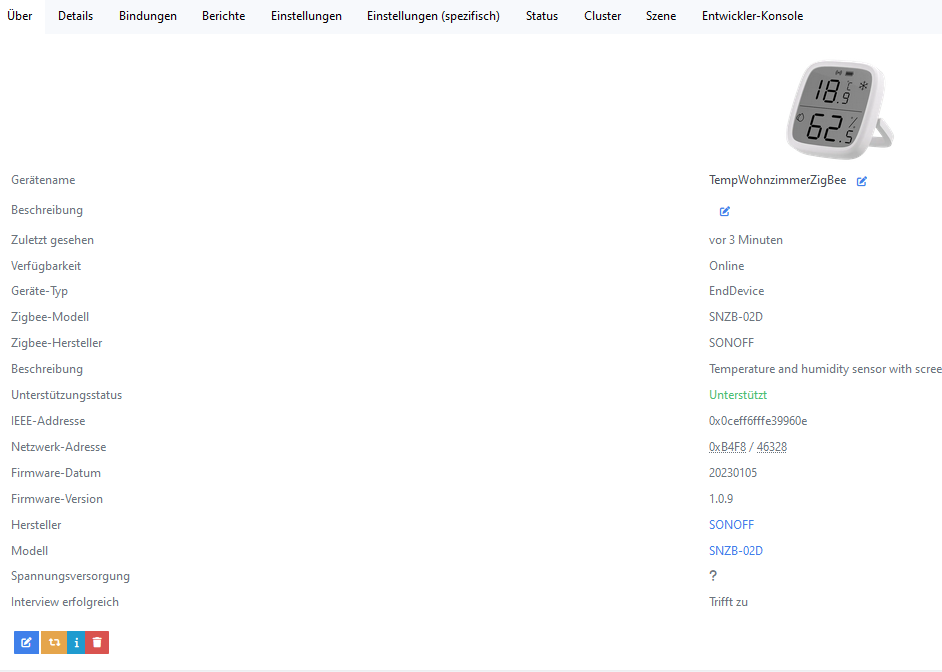
Task: Switch to the Cluster tab
Action: coord(603,16)
